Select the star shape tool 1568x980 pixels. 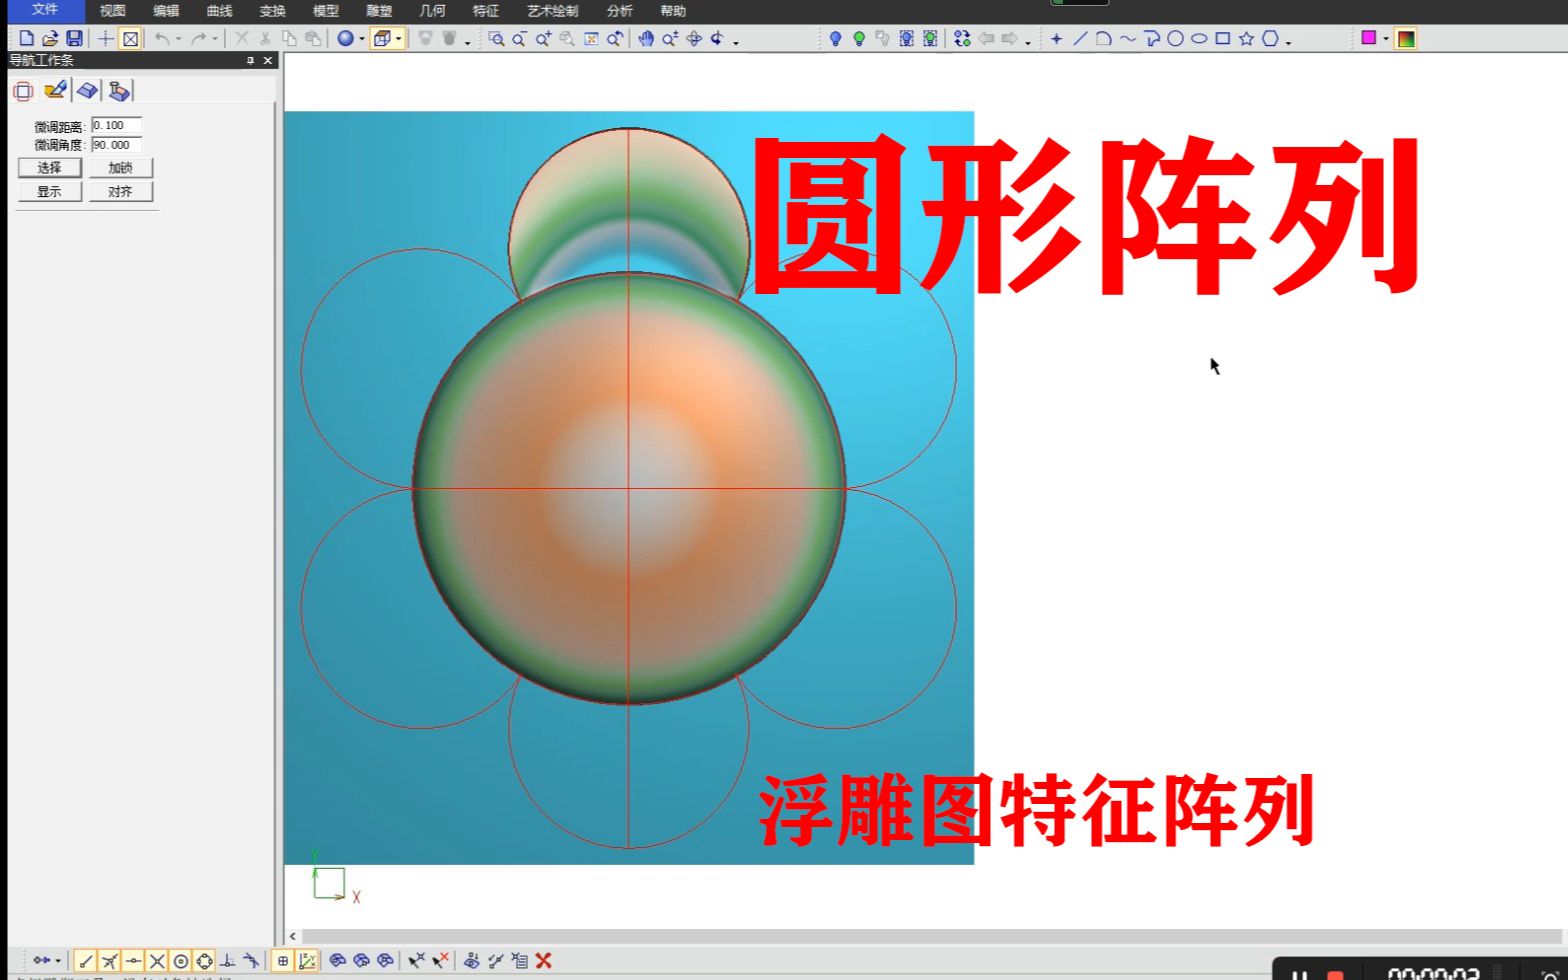(x=1246, y=38)
